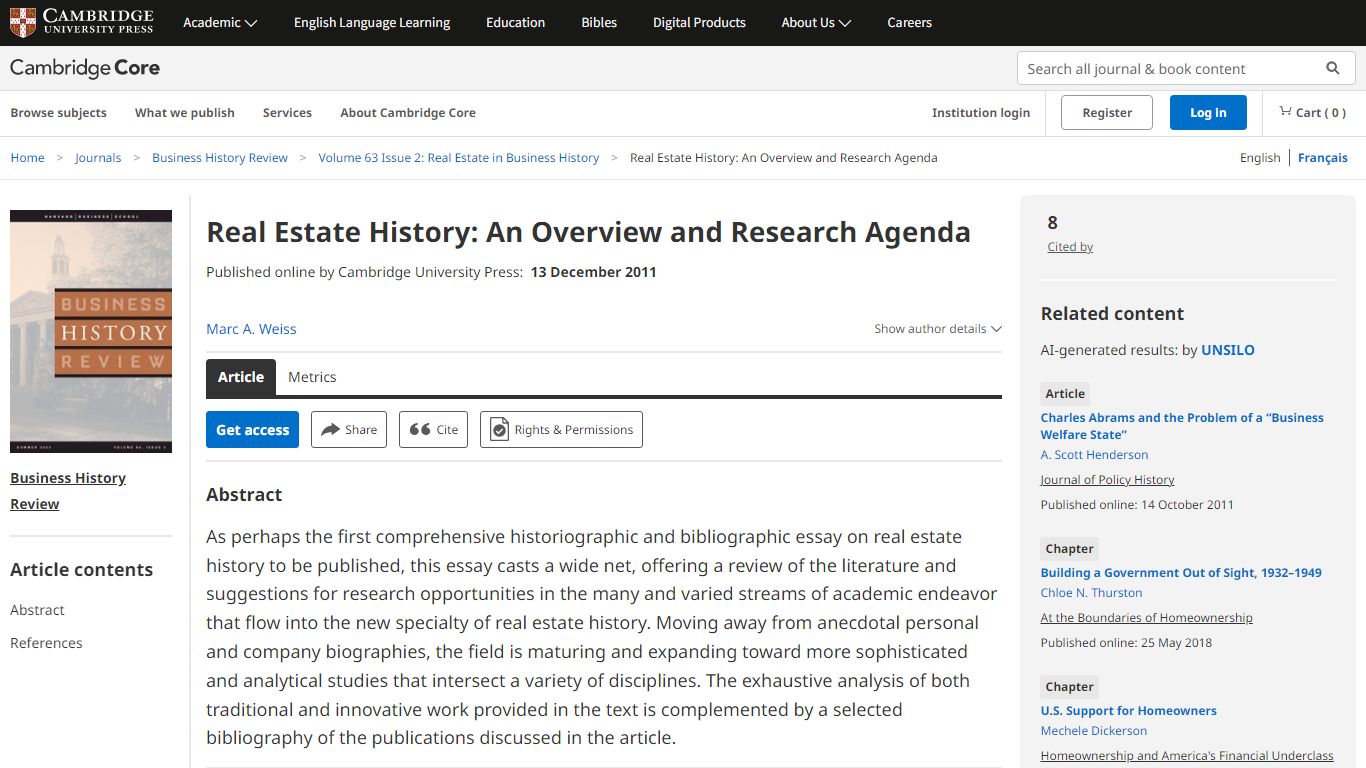The image size is (1366, 768).
Task: Click the Cite button label
Action: tap(447, 430)
